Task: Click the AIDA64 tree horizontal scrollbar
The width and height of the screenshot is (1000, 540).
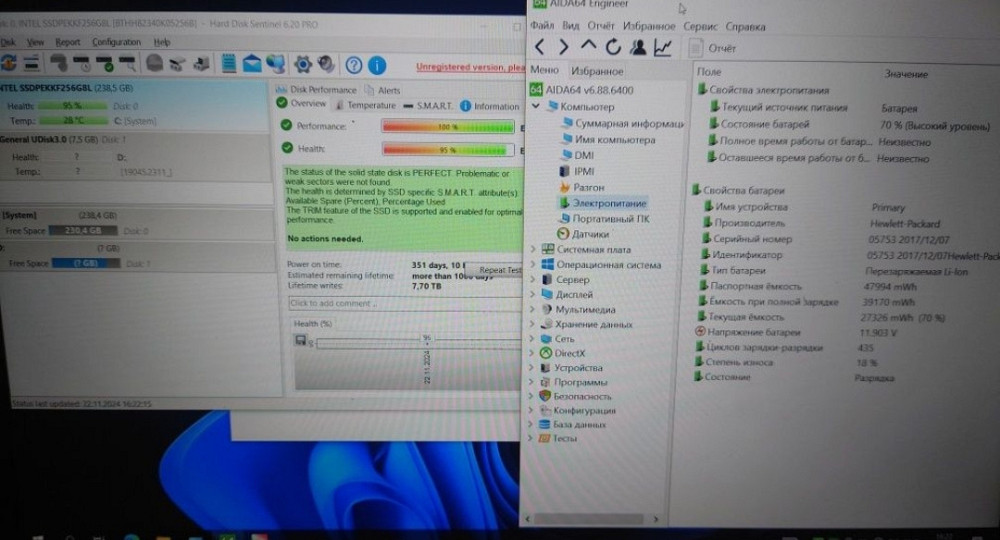Action: point(591,519)
